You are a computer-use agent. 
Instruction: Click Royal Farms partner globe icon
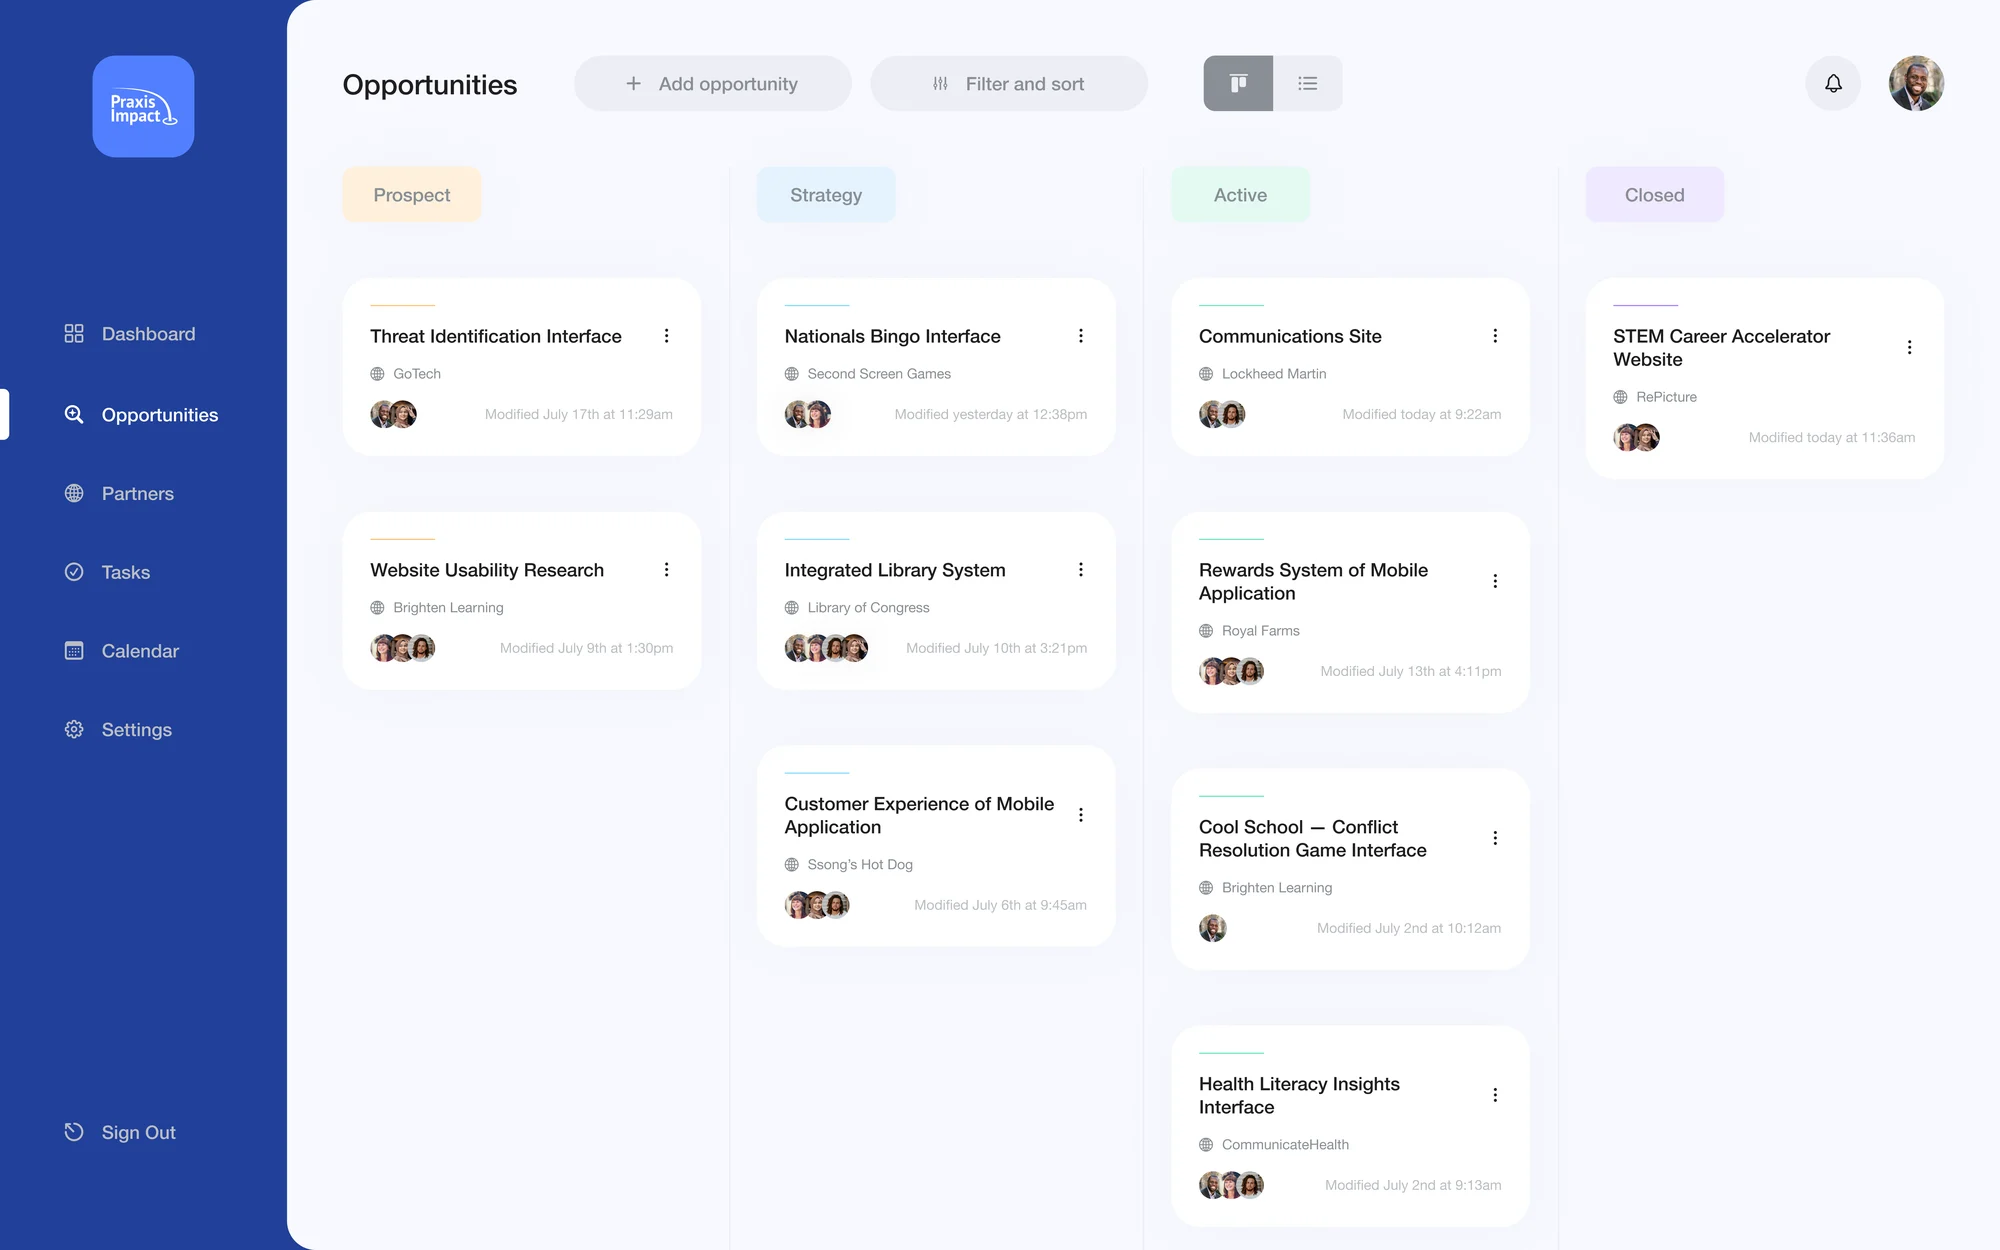(x=1206, y=631)
